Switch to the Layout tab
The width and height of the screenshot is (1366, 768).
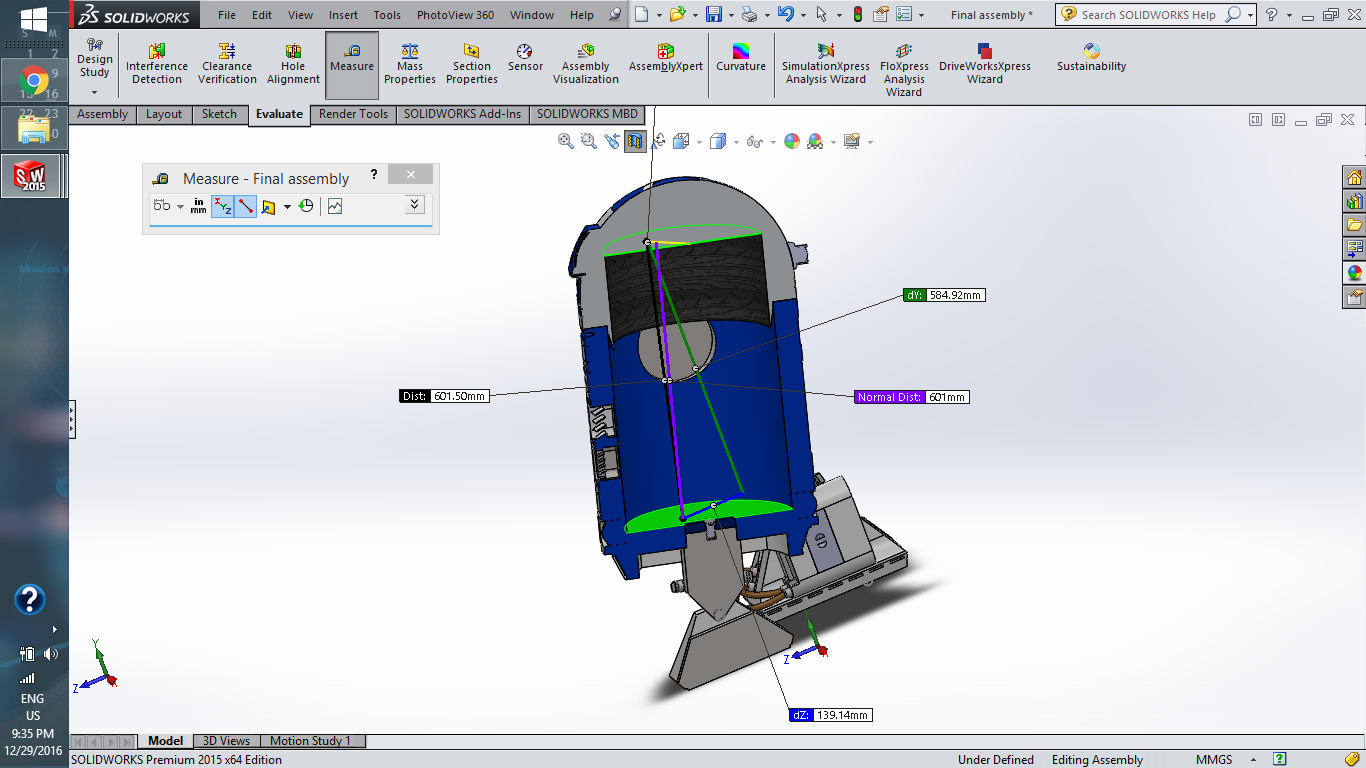pyautogui.click(x=164, y=114)
